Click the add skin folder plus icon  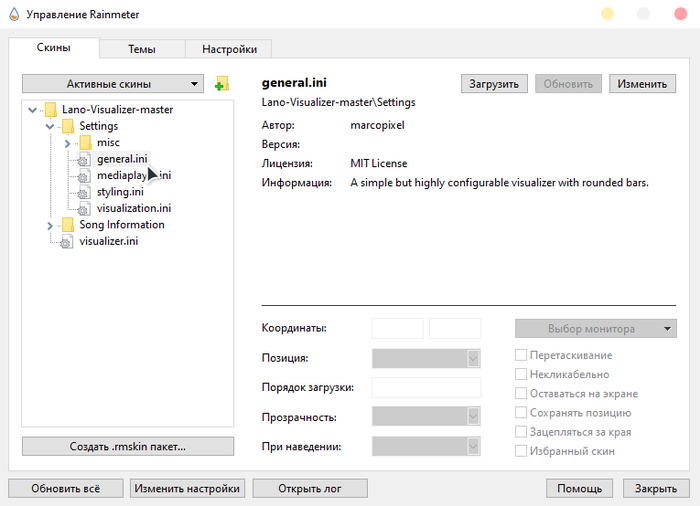(x=222, y=84)
